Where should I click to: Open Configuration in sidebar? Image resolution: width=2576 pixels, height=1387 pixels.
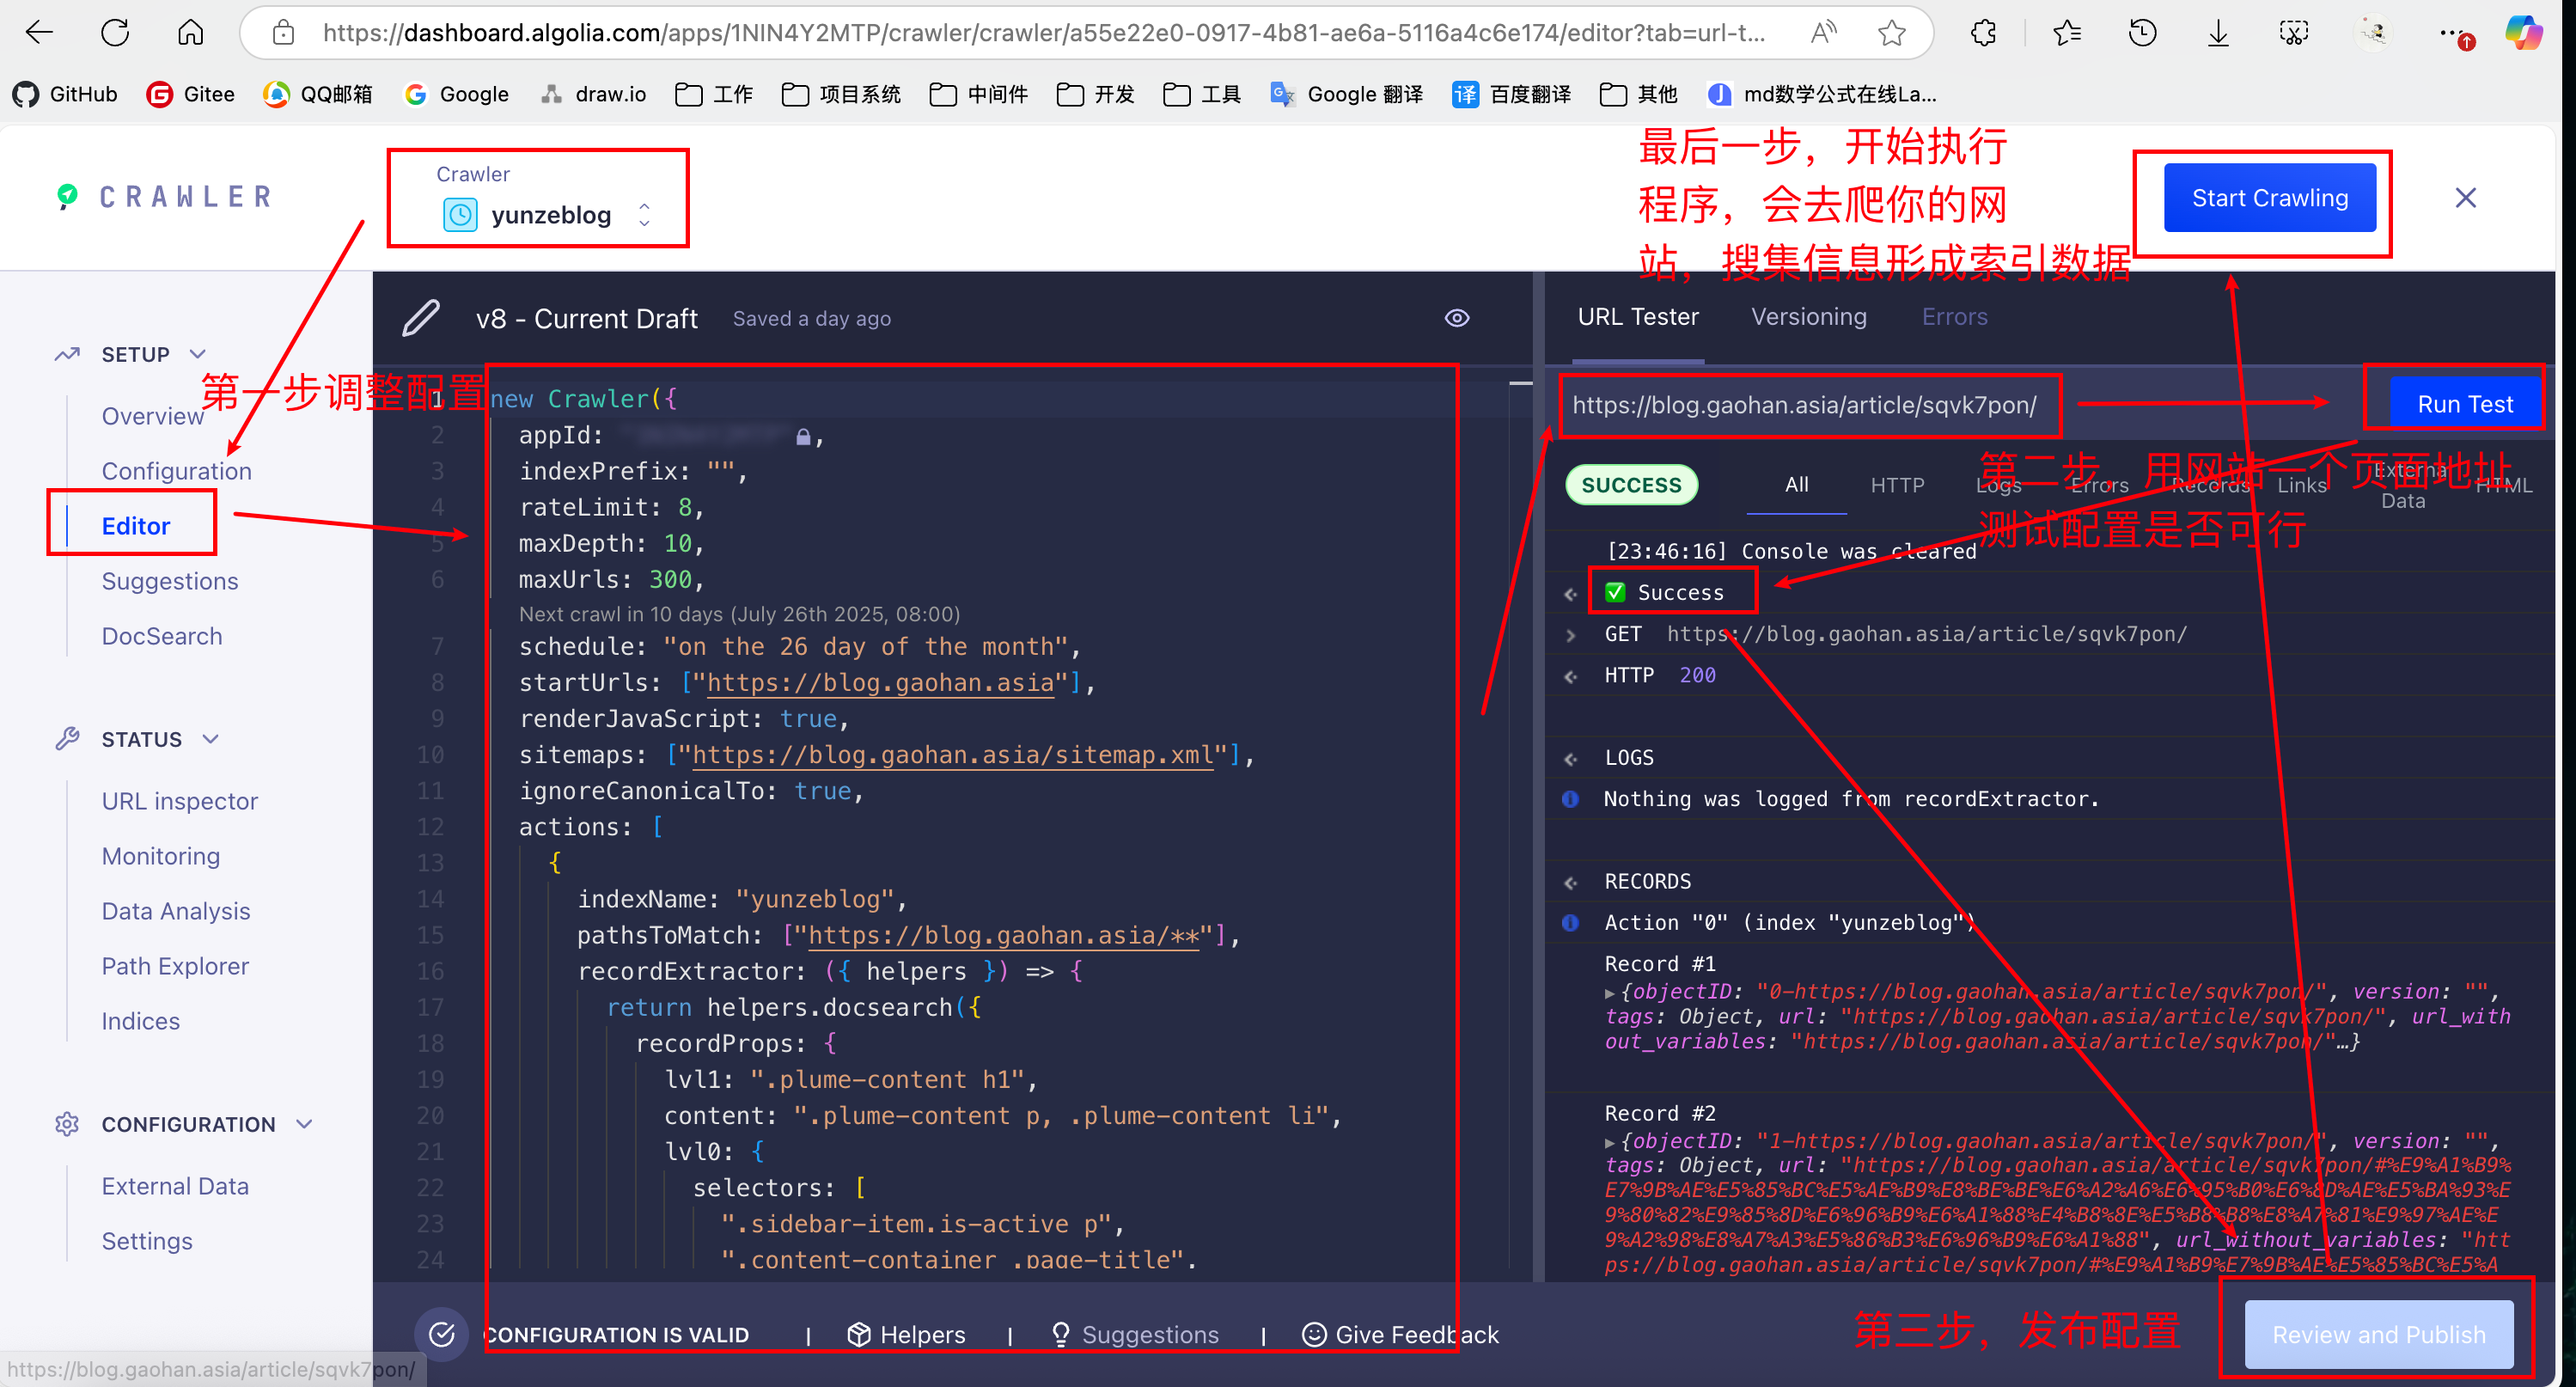click(177, 471)
